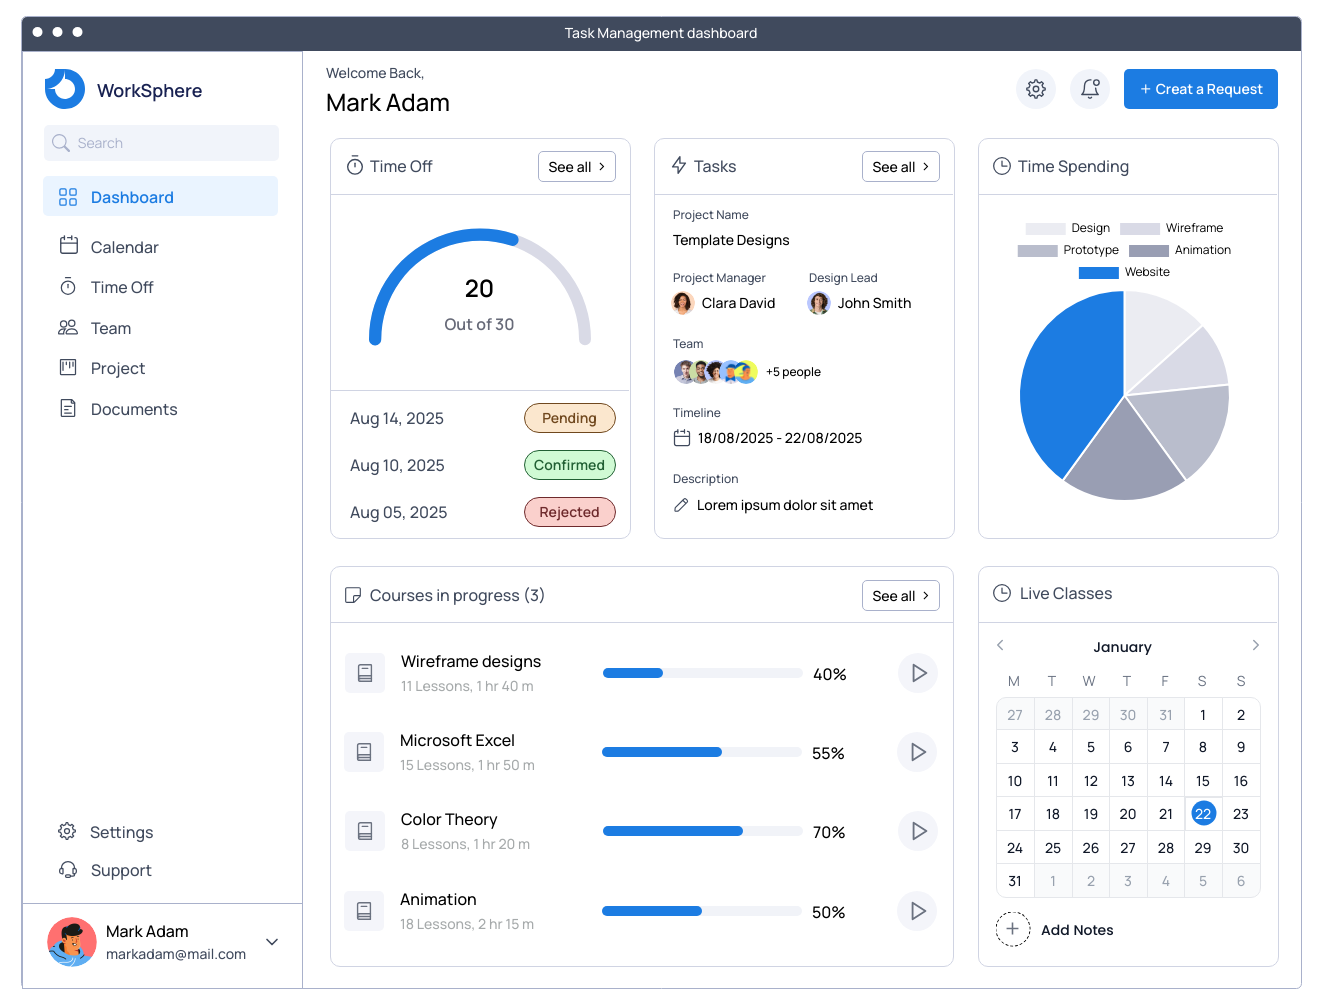This screenshot has height=1004, width=1322.
Task: Play the Wireframe designs course
Action: click(x=918, y=673)
